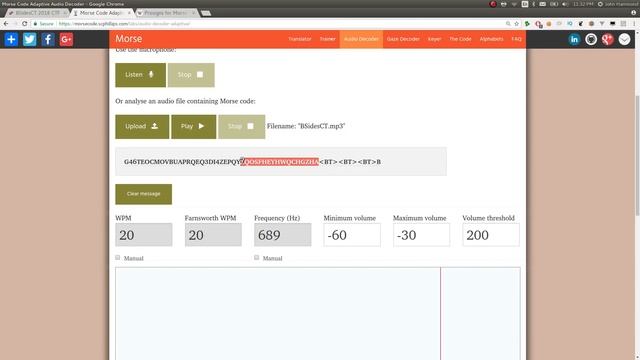640x360 pixels.
Task: Click the Stop button beside Listen
Action: tap(191, 75)
